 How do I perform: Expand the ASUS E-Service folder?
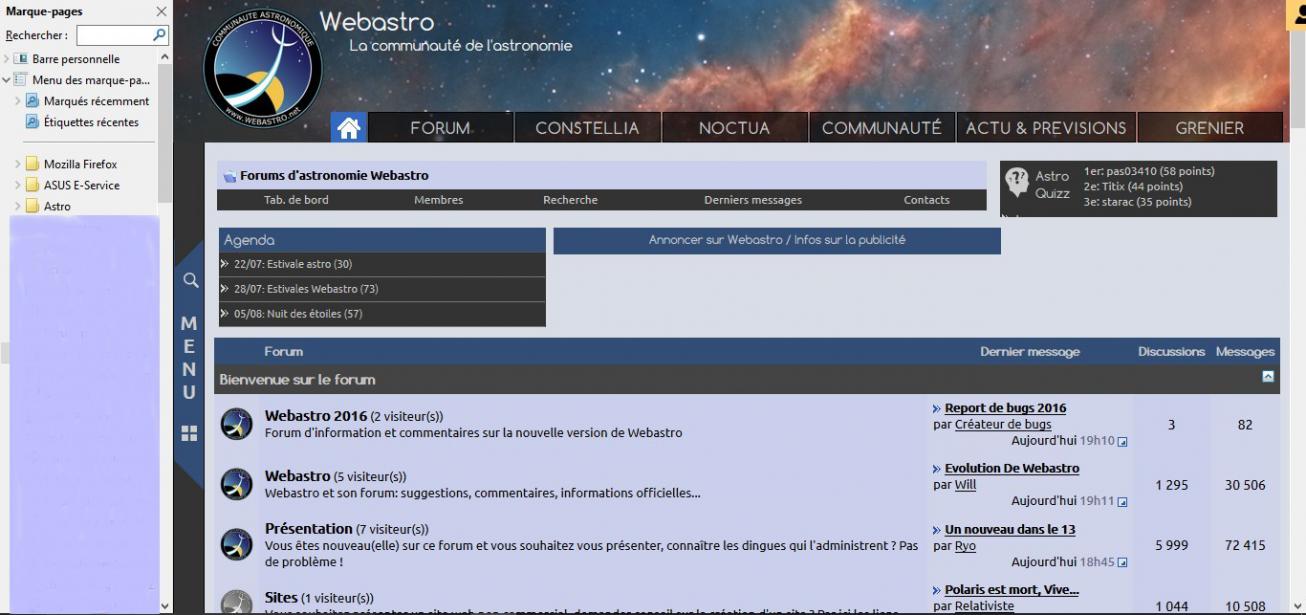(17, 185)
